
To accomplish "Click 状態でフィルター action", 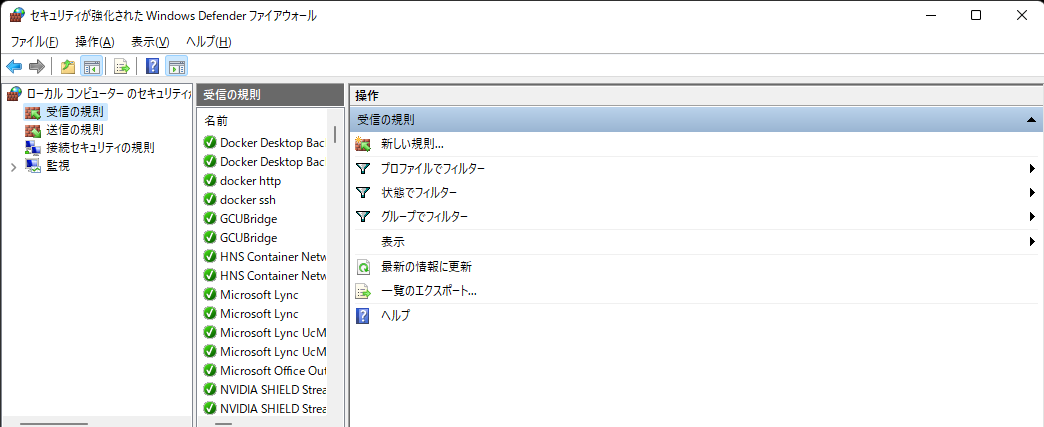I will (x=419, y=193).
